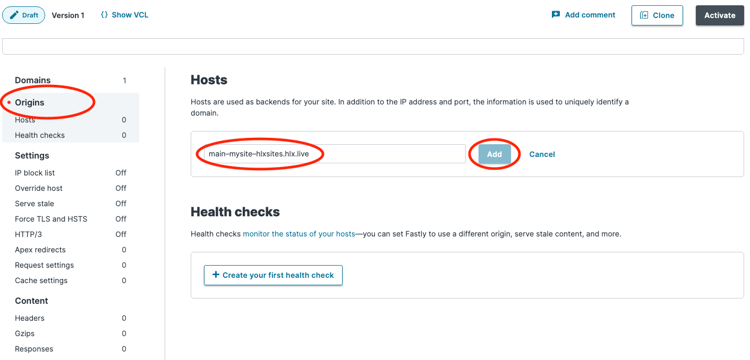
Task: Open the Override host setting
Action: pyautogui.click(x=71, y=188)
